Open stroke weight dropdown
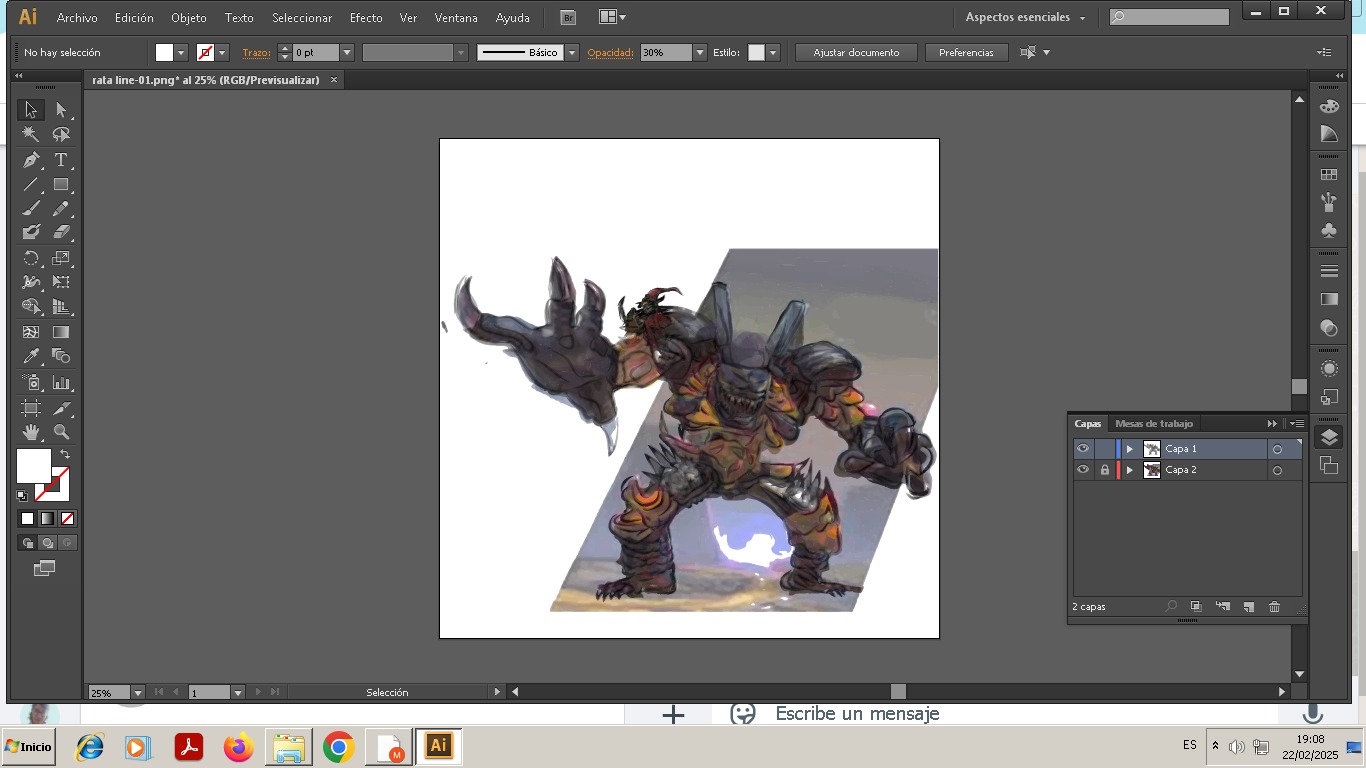The image size is (1366, 768). [347, 53]
